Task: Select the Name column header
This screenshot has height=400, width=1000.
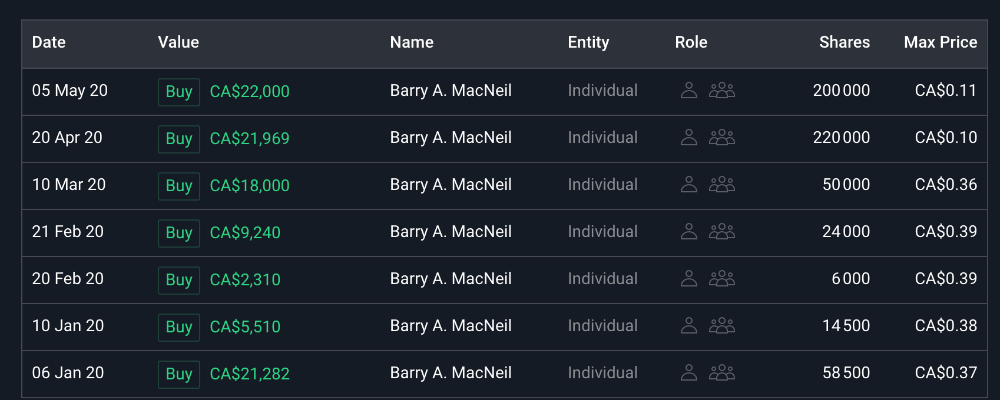Action: [412, 42]
